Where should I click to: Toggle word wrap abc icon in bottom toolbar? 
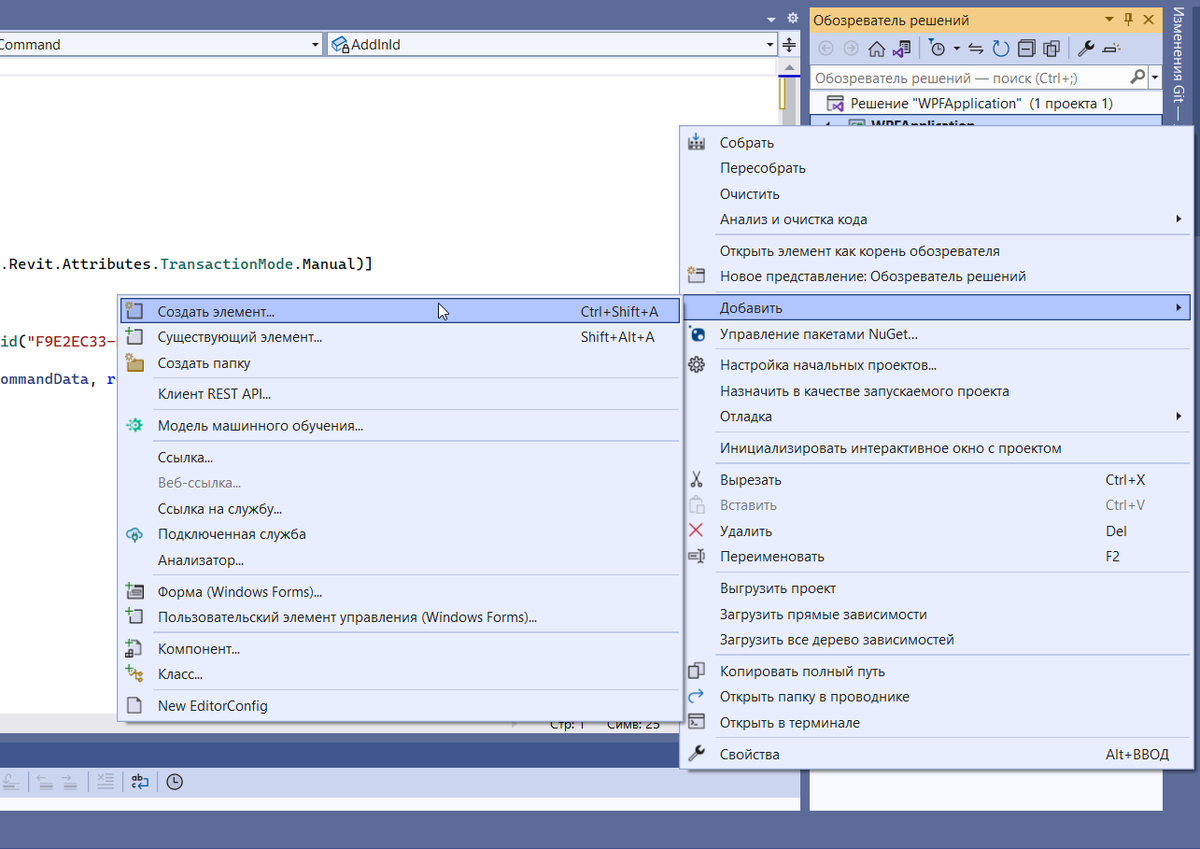point(139,782)
